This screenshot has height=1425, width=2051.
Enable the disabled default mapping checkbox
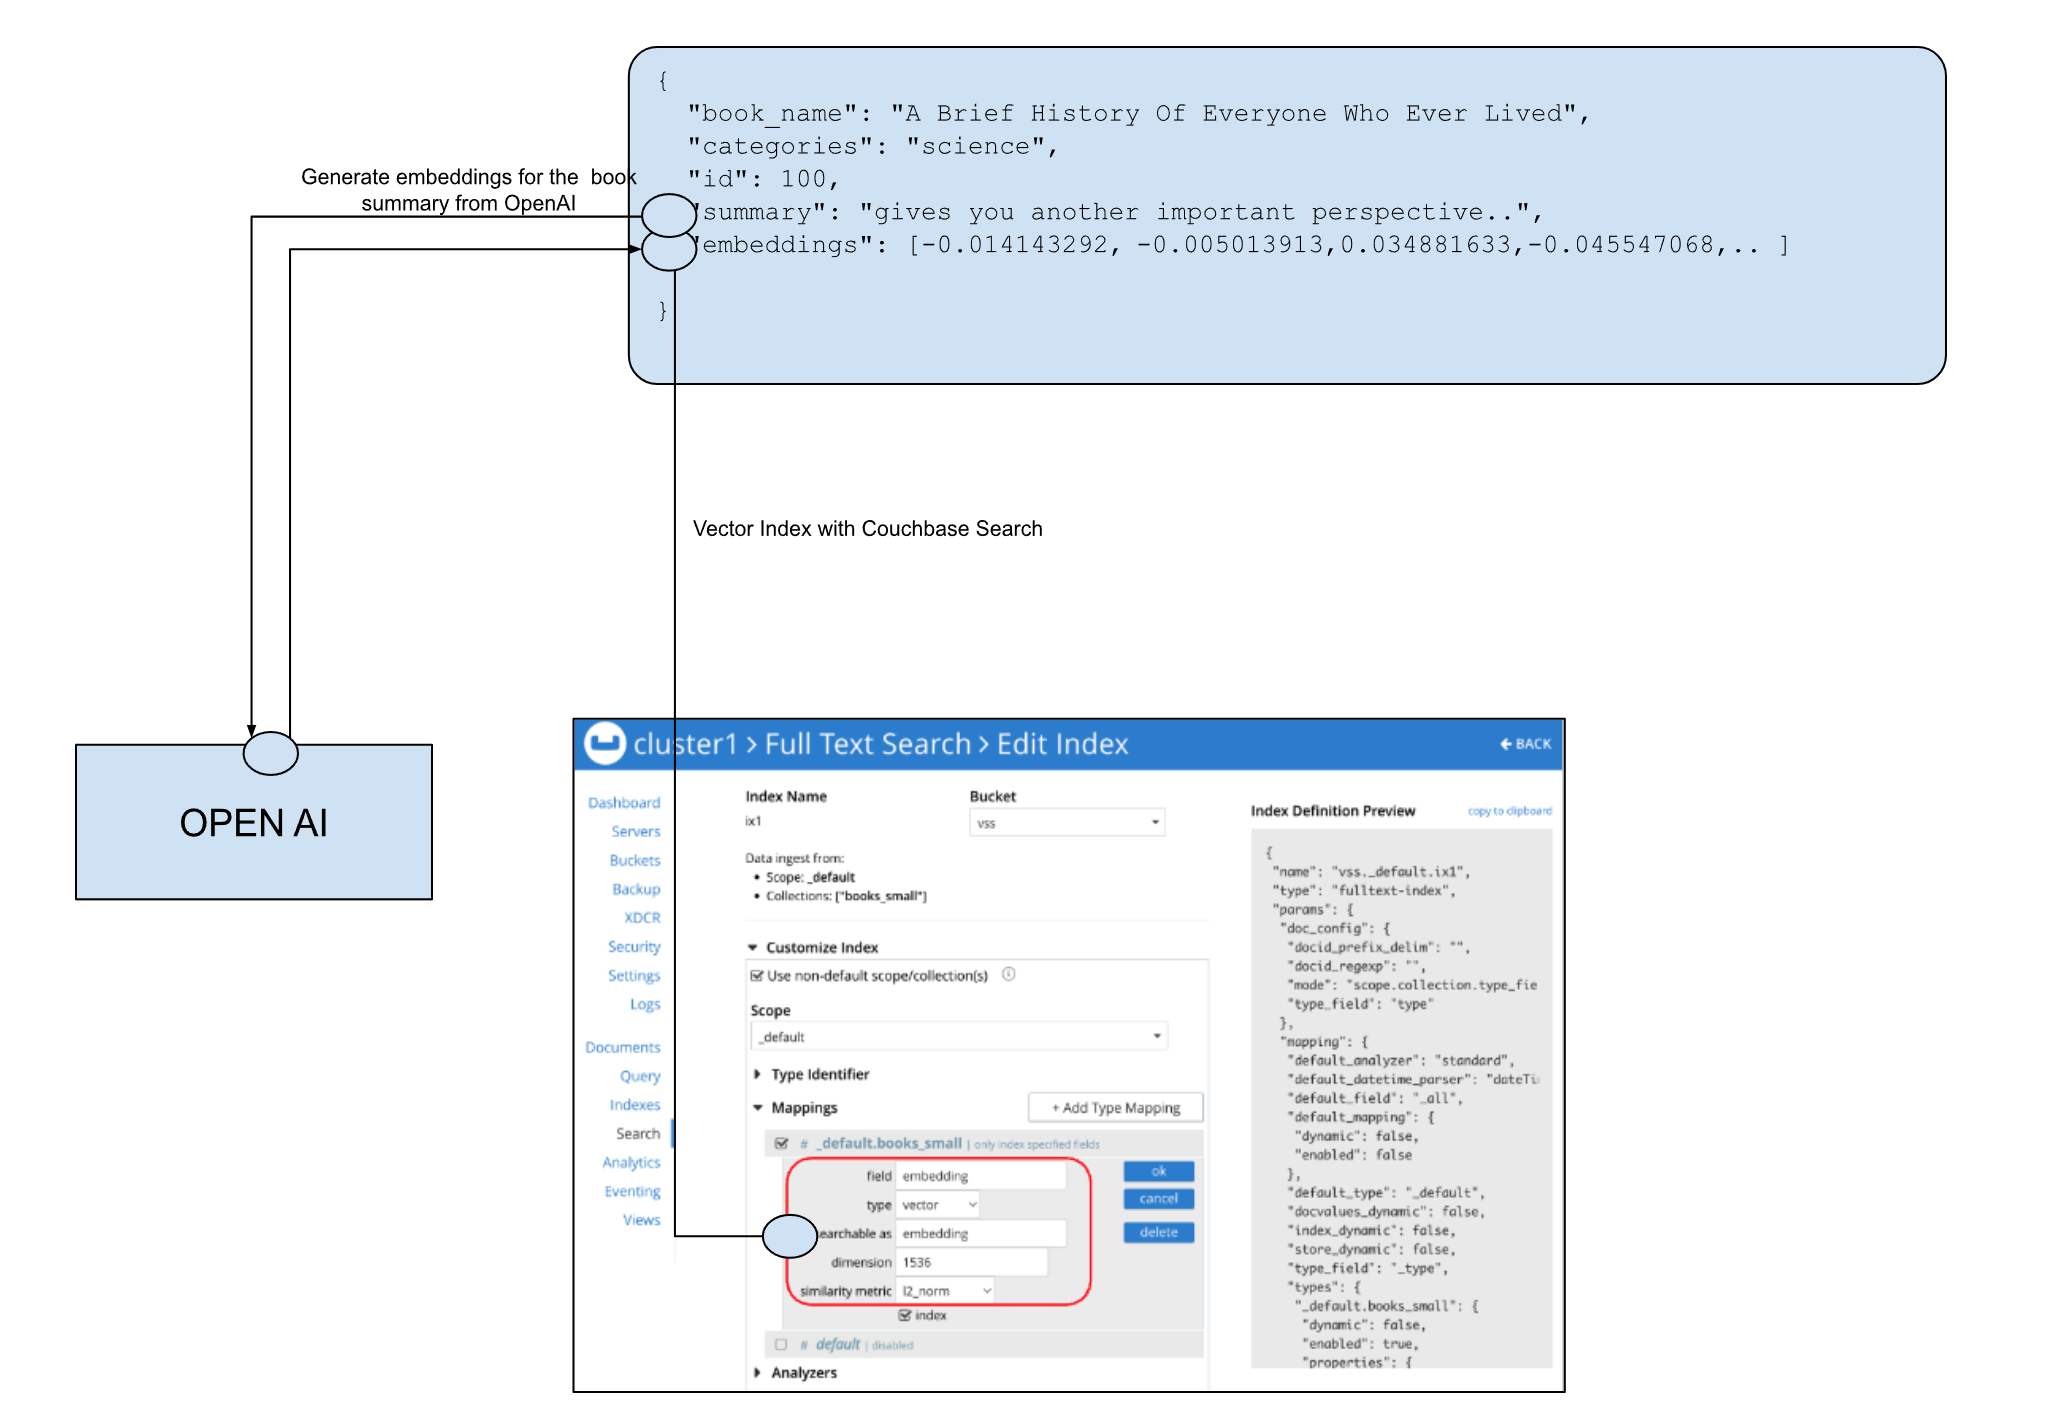(x=781, y=1345)
